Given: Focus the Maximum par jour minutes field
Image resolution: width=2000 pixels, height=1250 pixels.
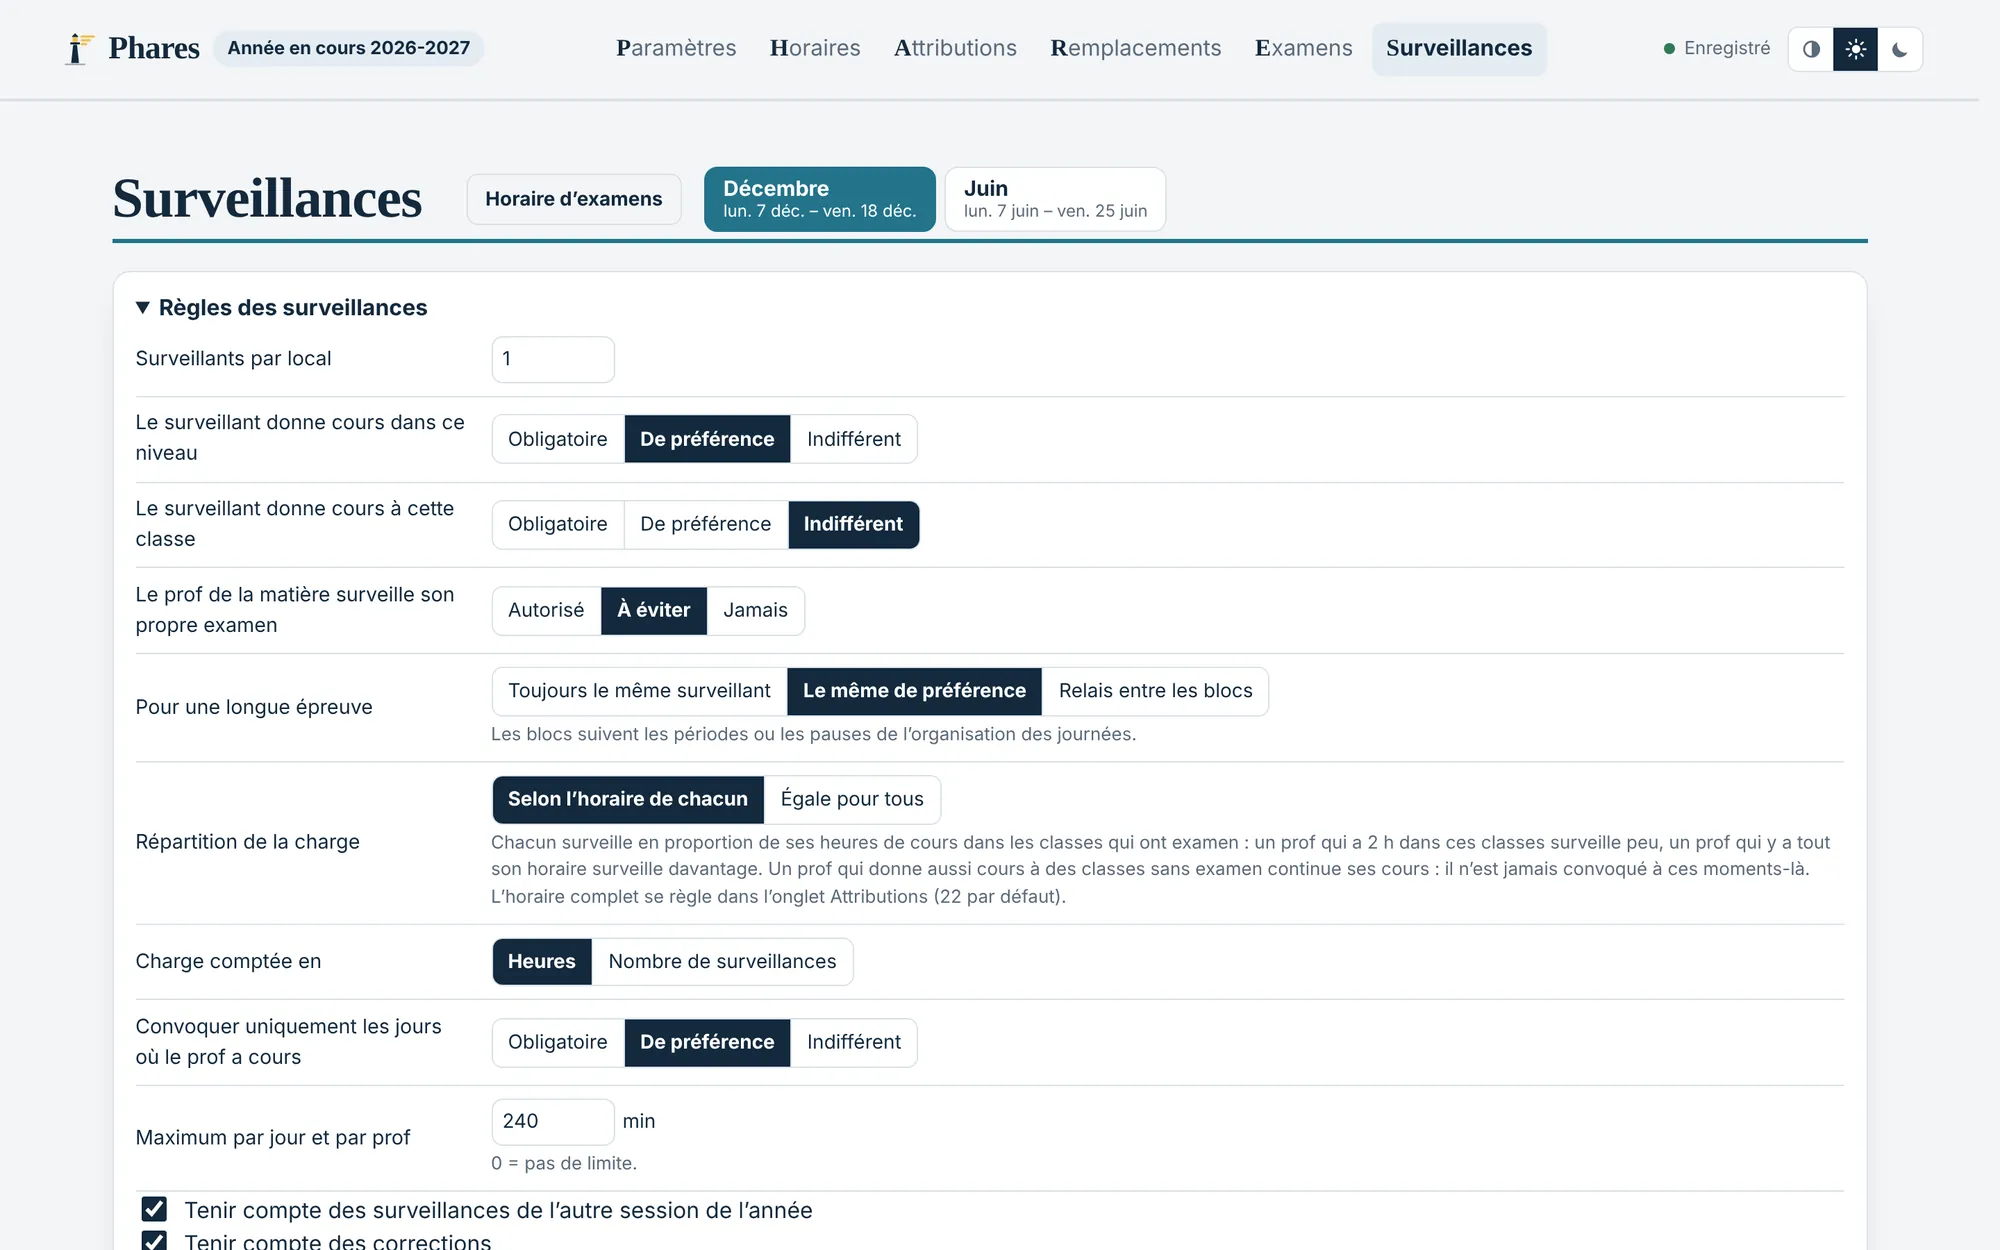Looking at the screenshot, I should [553, 1122].
